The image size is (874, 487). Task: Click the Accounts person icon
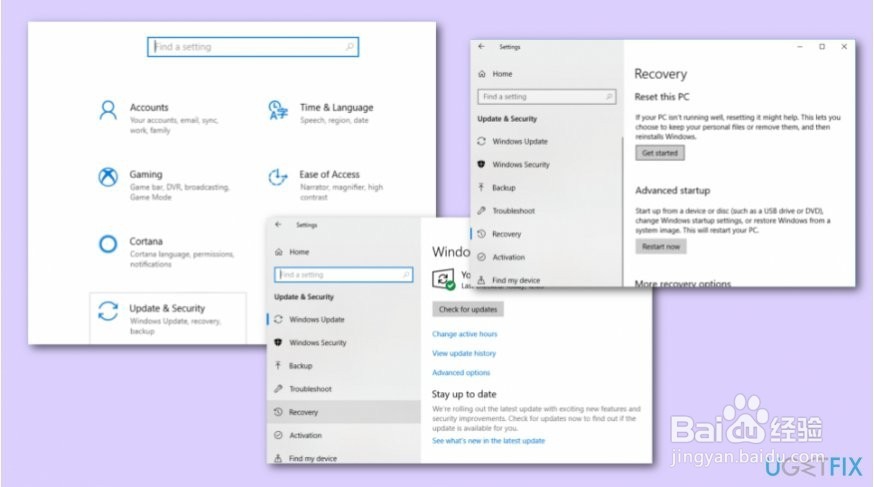click(x=108, y=110)
